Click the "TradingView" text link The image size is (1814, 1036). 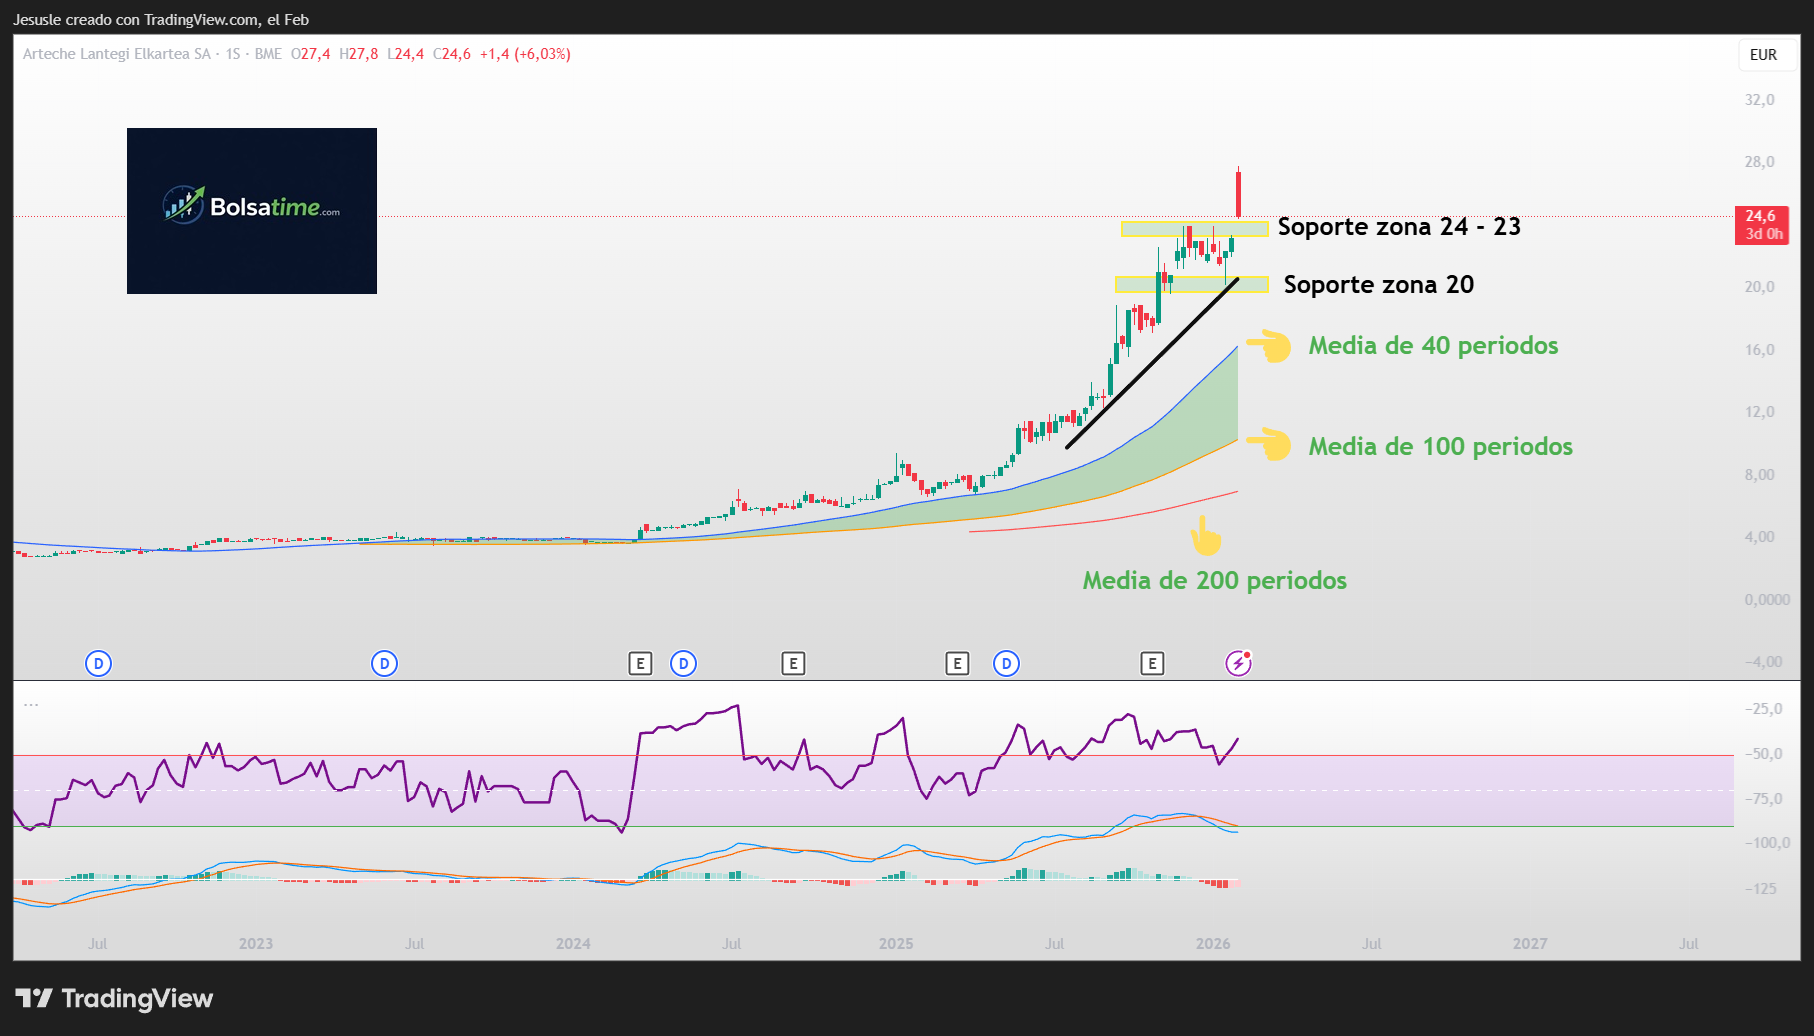(137, 998)
